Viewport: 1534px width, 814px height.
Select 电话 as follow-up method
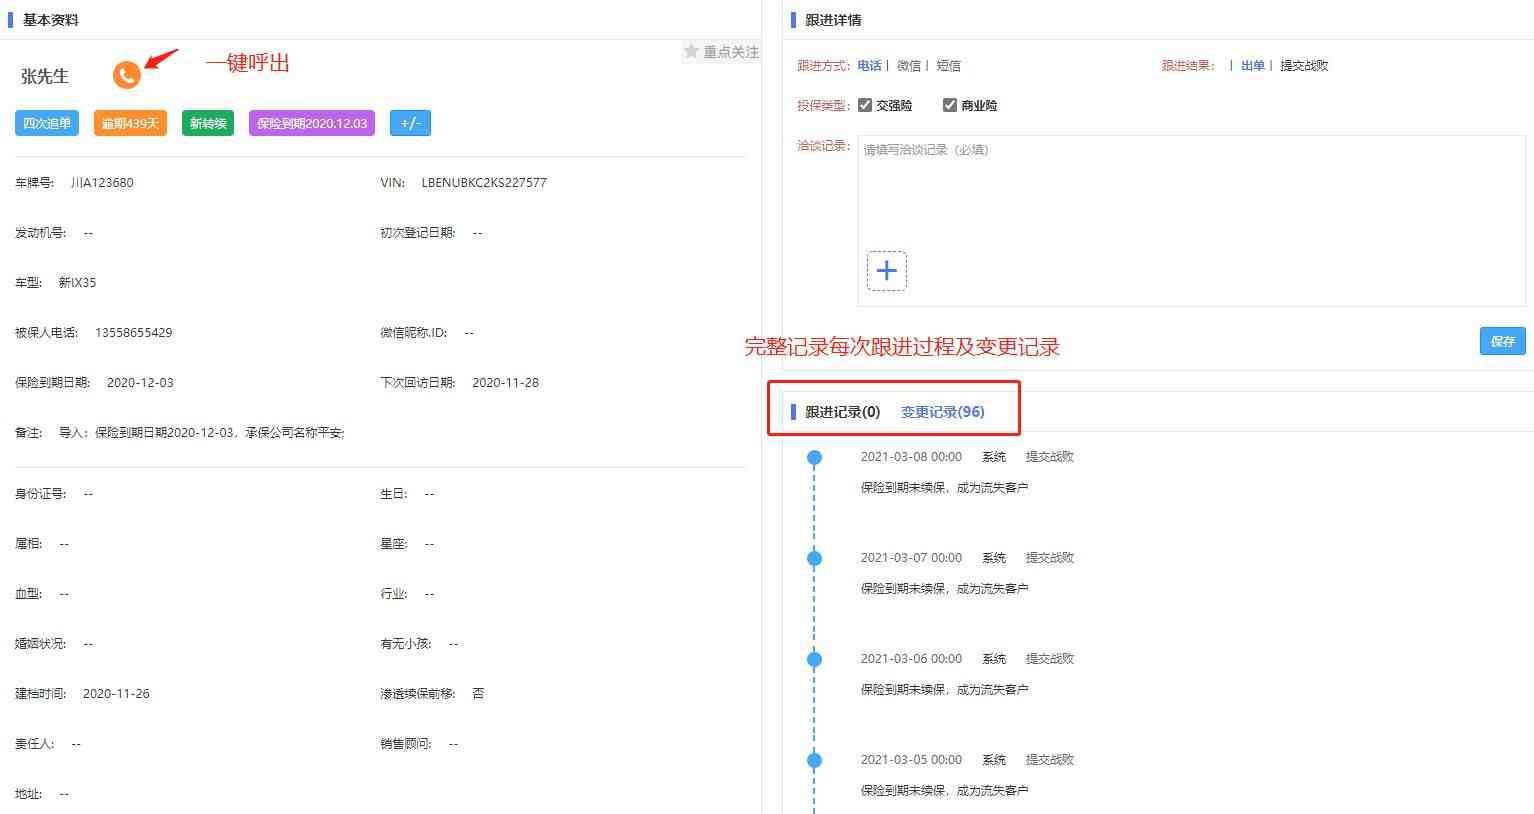[869, 66]
